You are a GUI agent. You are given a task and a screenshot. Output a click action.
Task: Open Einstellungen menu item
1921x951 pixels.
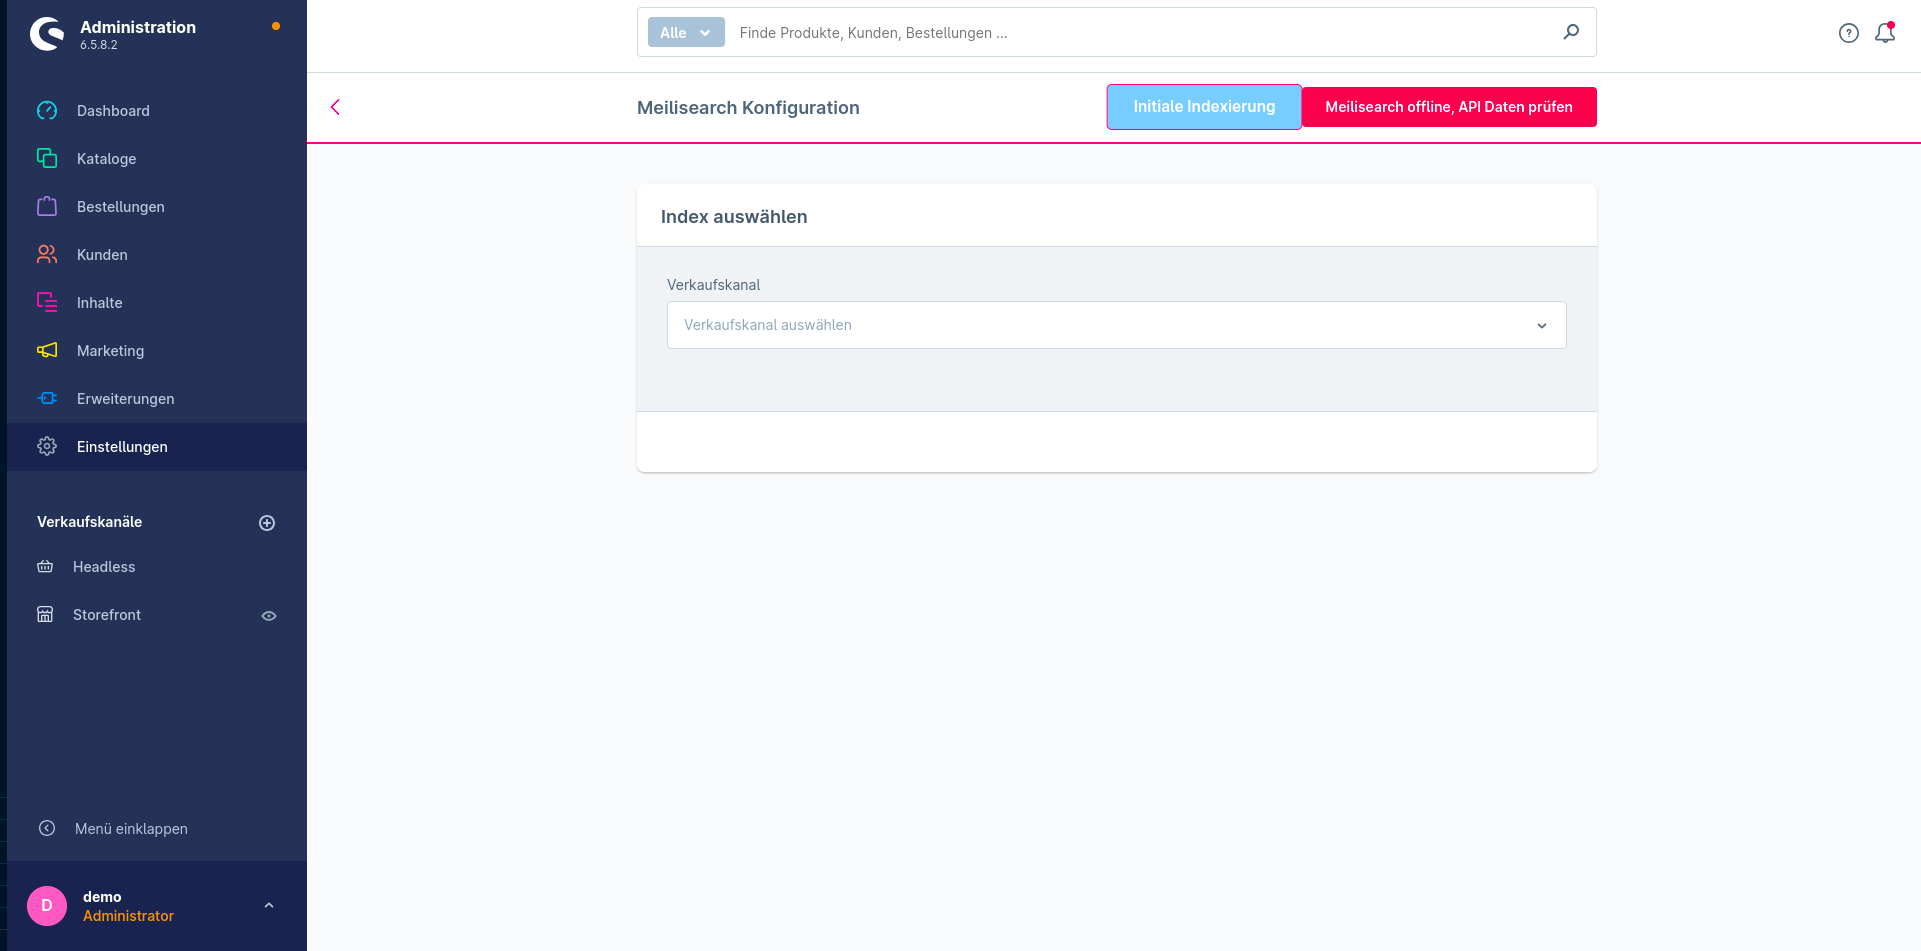pyautogui.click(x=157, y=447)
